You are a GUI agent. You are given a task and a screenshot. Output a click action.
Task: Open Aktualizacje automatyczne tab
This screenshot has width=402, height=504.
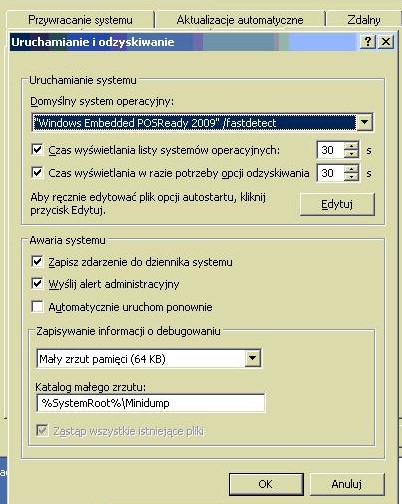tap(240, 20)
